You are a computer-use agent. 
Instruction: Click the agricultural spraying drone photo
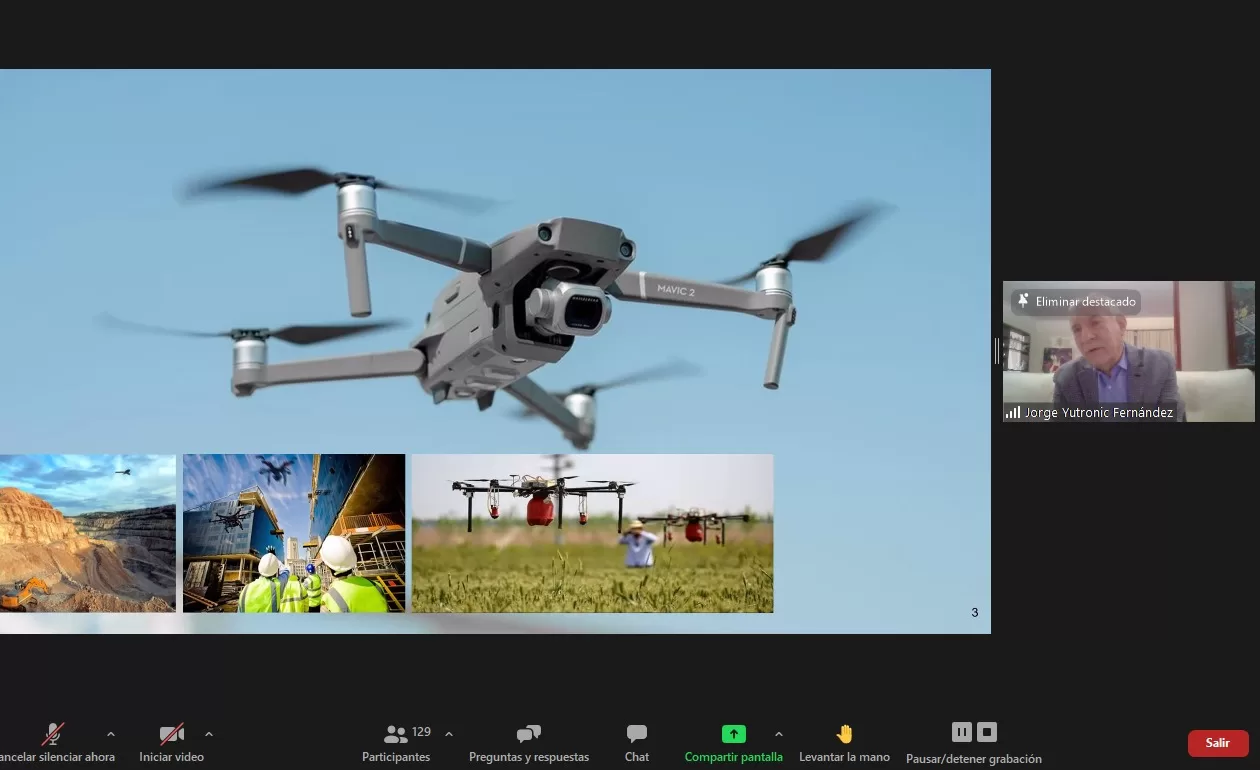[592, 533]
